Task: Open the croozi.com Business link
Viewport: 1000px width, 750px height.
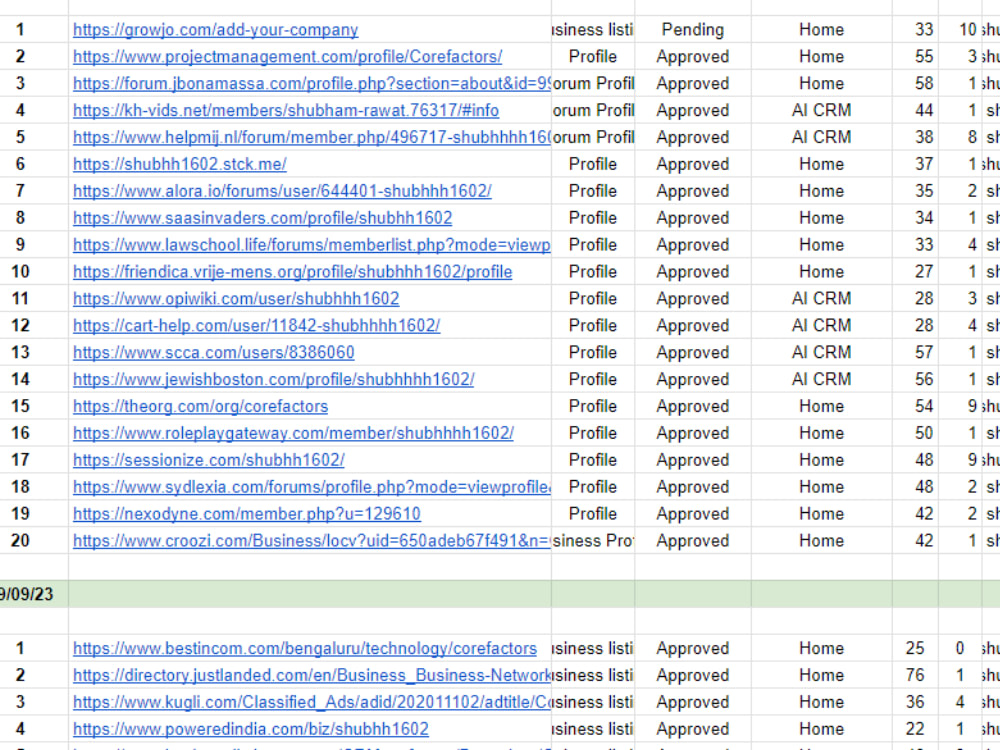Action: [311, 540]
